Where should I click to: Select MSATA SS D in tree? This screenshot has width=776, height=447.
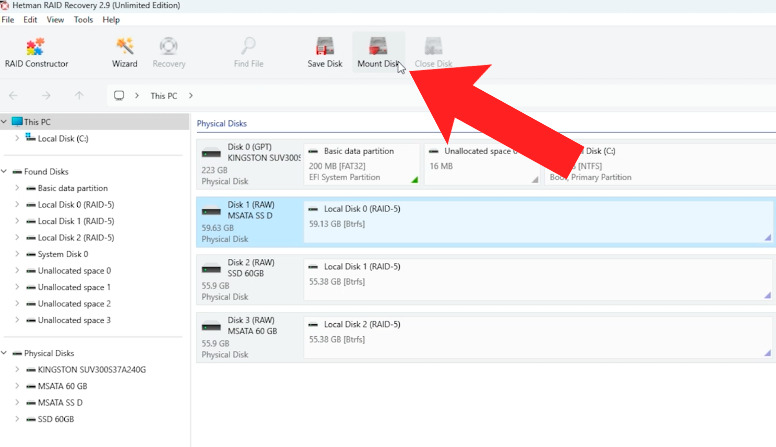click(60, 403)
